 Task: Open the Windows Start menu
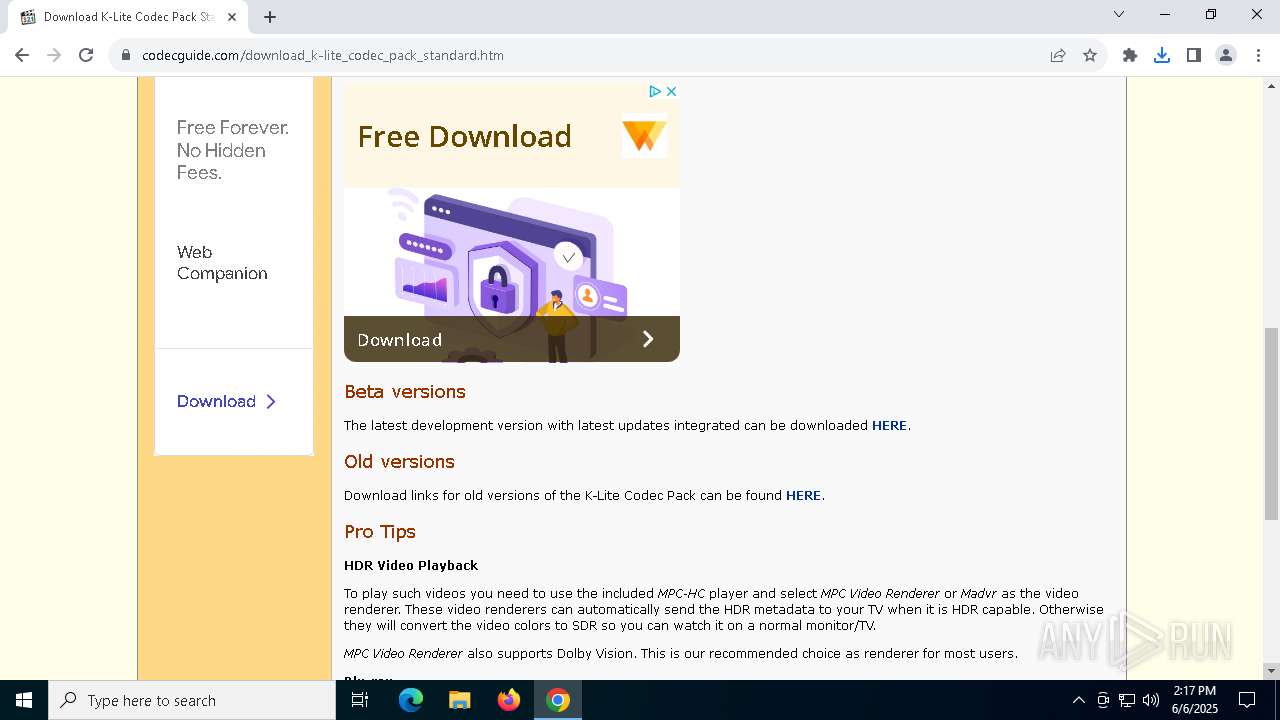pyautogui.click(x=24, y=700)
